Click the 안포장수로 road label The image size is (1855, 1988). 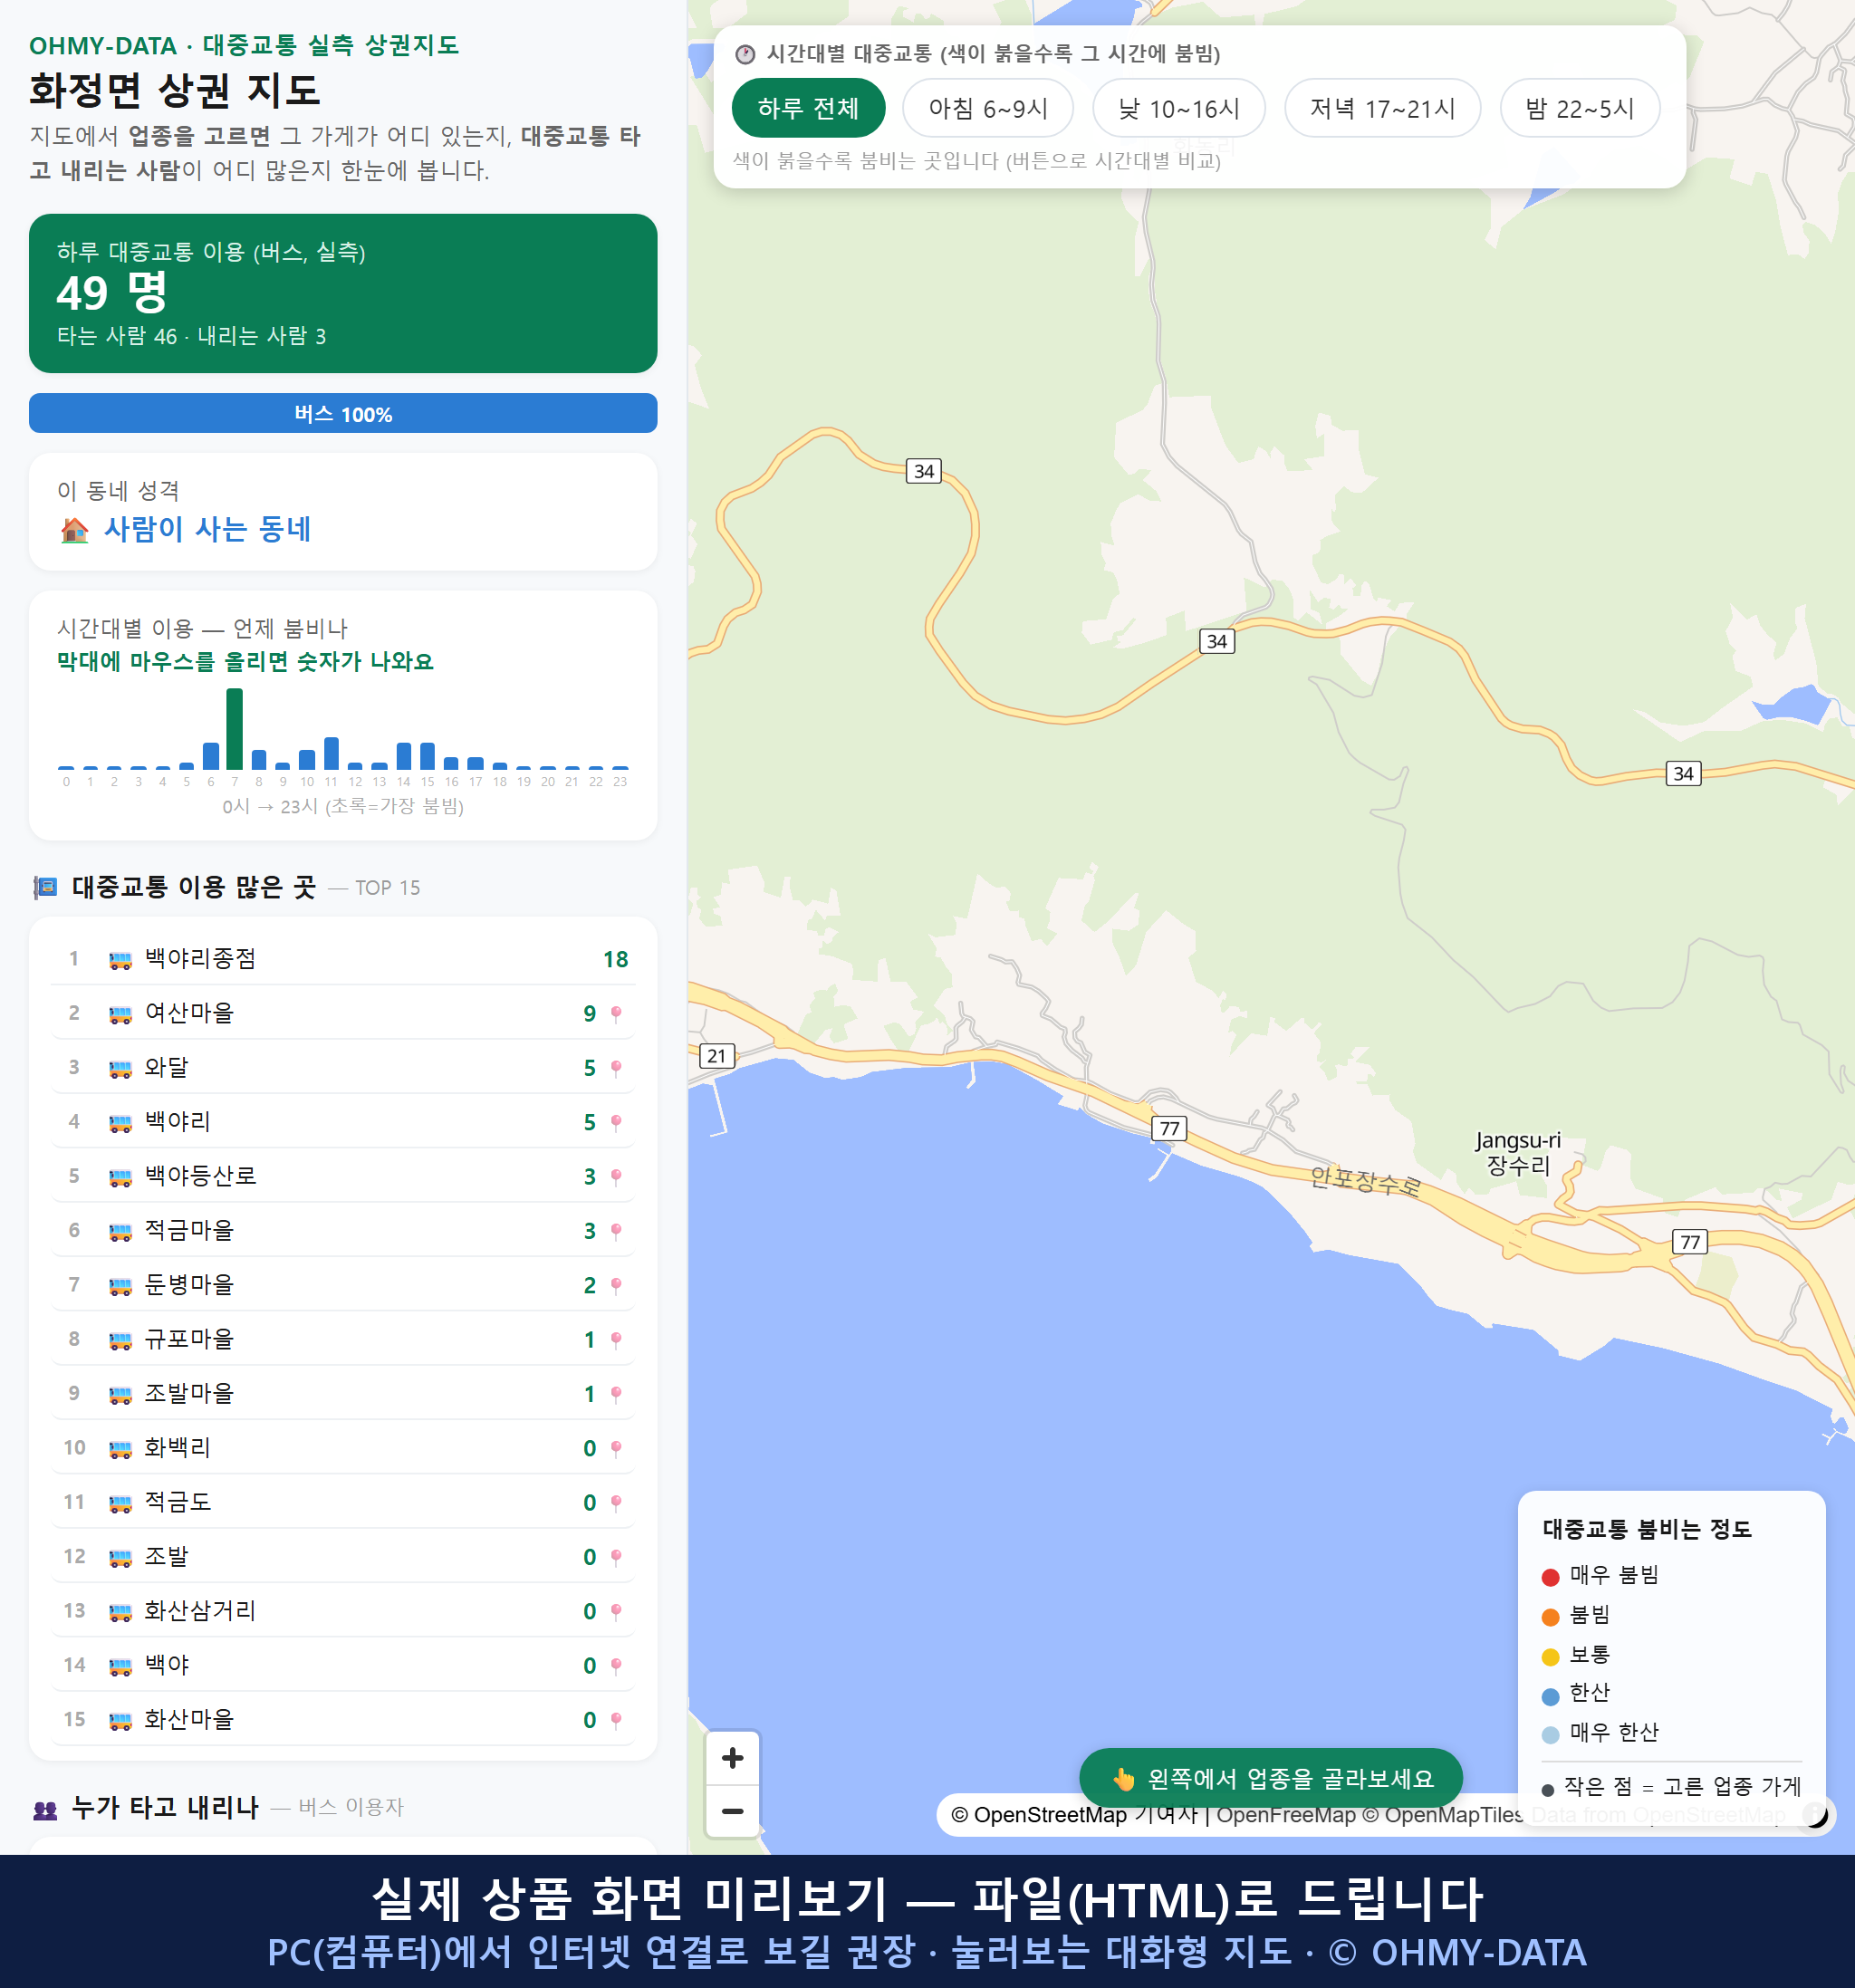[x=1365, y=1181]
